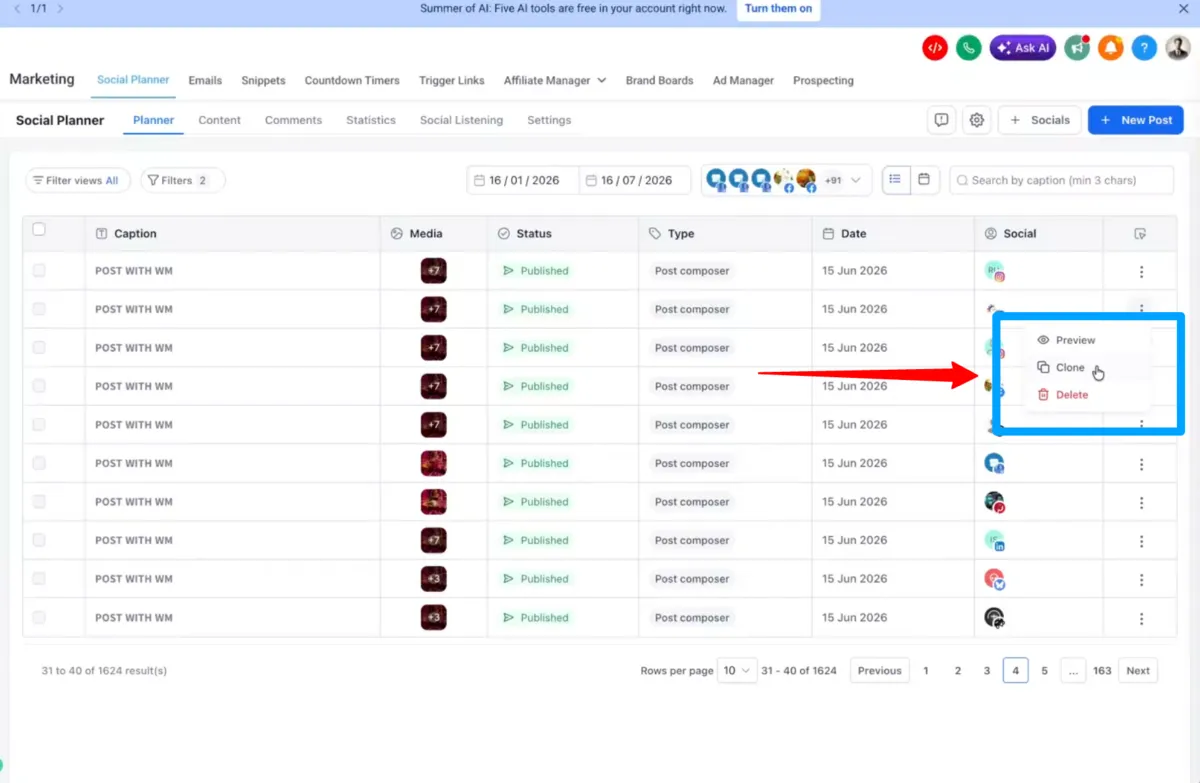Tick the select-all checkbox in table header
1200x783 pixels.
point(39,229)
